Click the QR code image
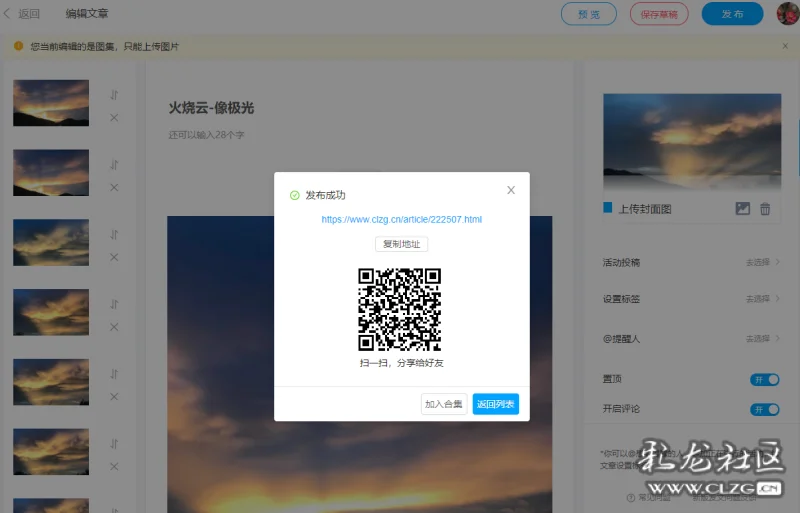The image size is (800, 513). tap(399, 309)
